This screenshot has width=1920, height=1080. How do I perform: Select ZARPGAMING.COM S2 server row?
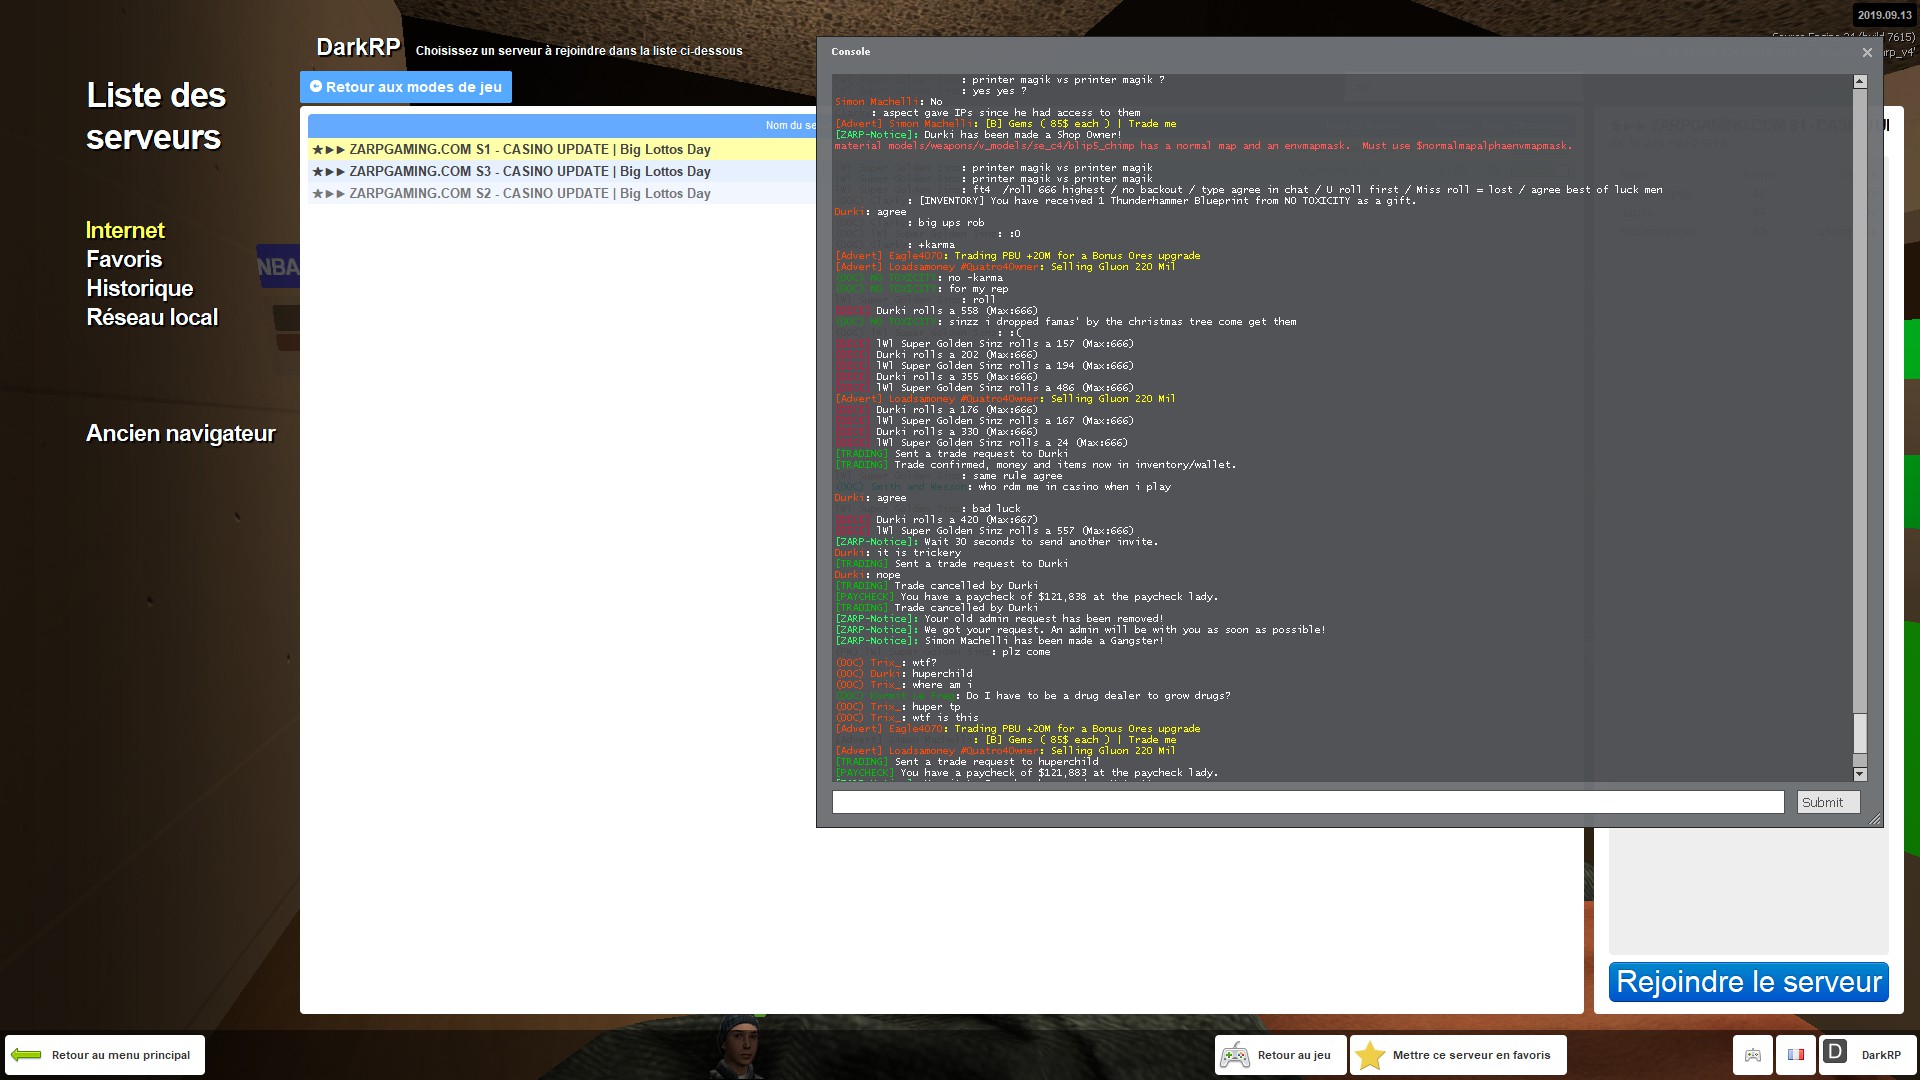530,193
